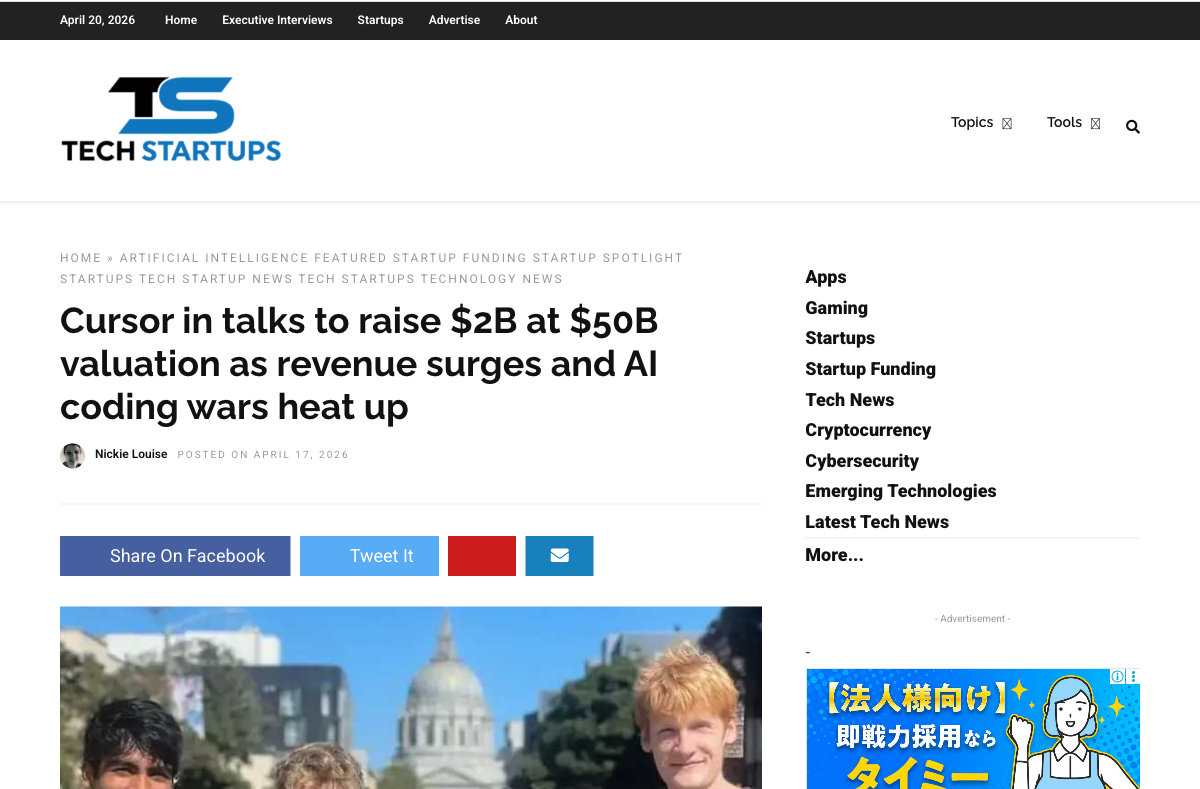
Task: Open the site search magnifier icon
Action: click(x=1132, y=127)
